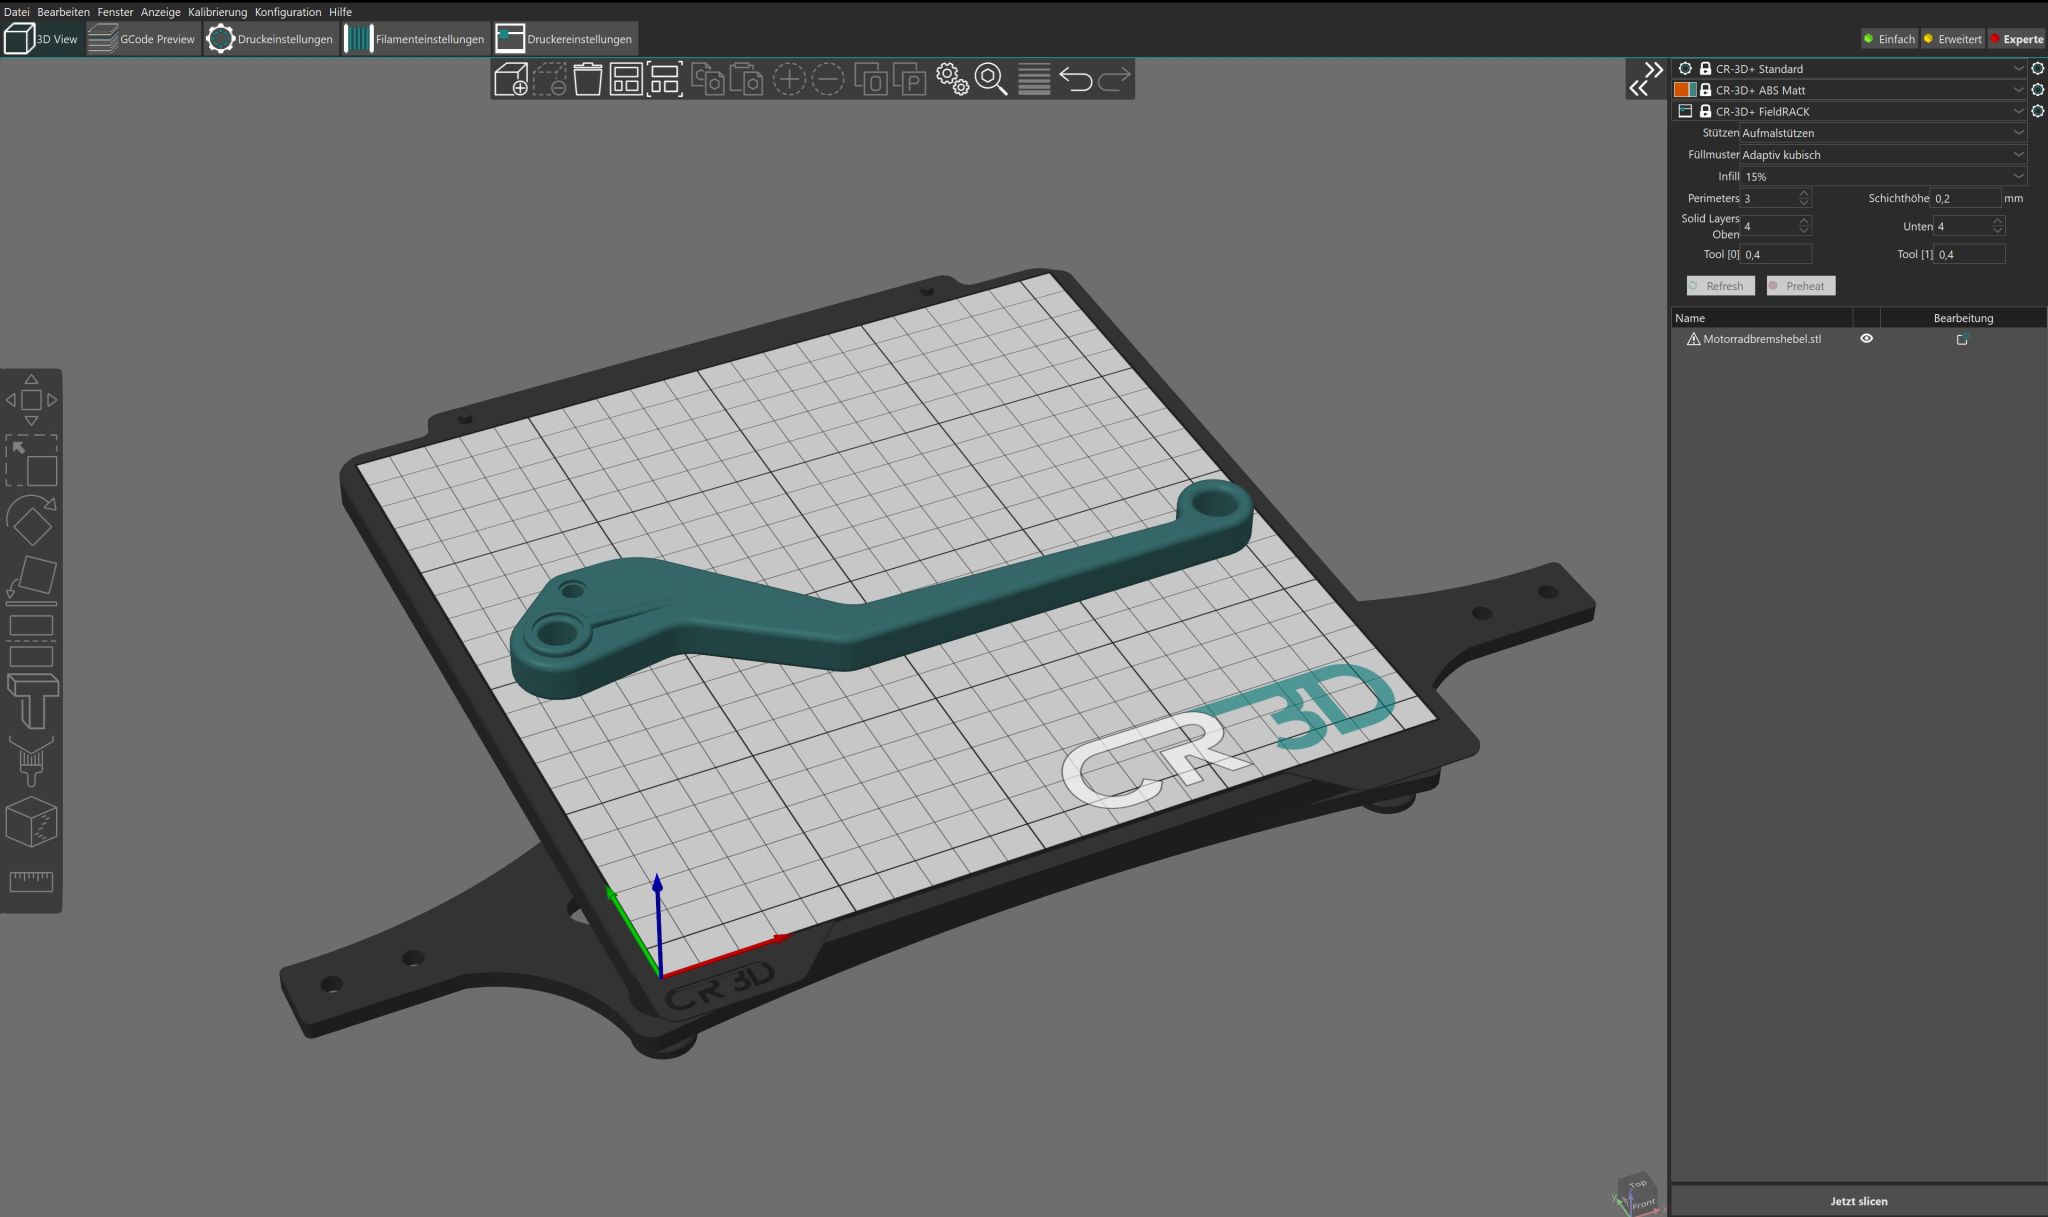Switch to Erweitert mode

(1952, 39)
